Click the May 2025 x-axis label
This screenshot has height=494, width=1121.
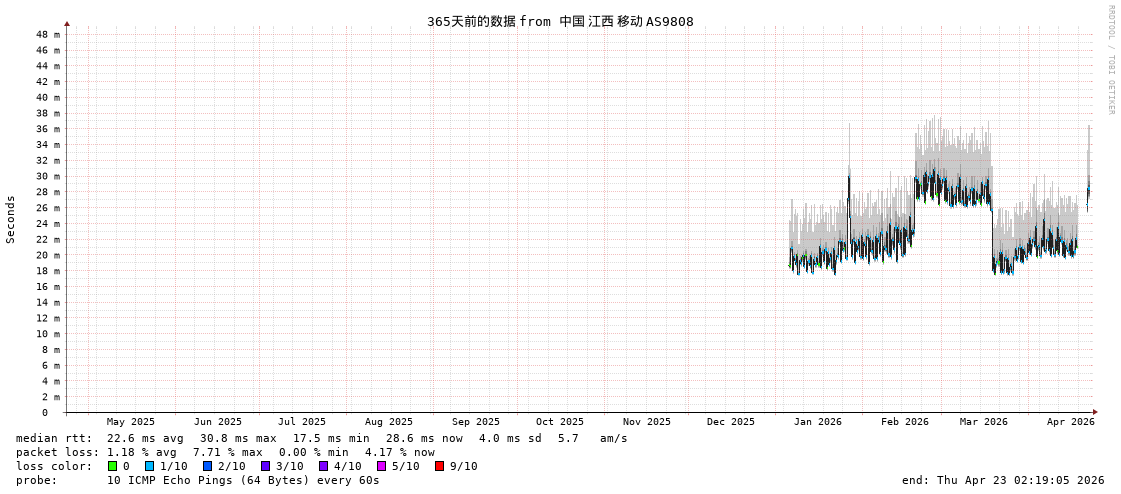tap(131, 422)
